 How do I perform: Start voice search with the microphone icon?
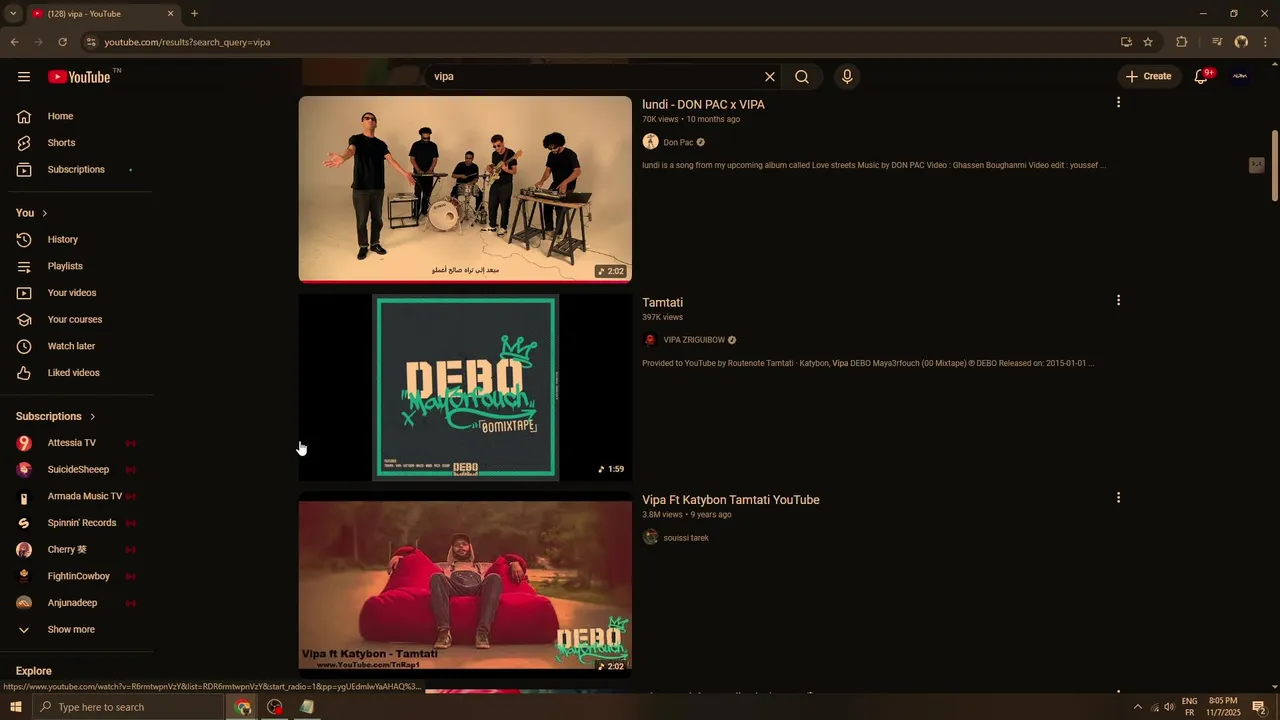click(x=847, y=77)
